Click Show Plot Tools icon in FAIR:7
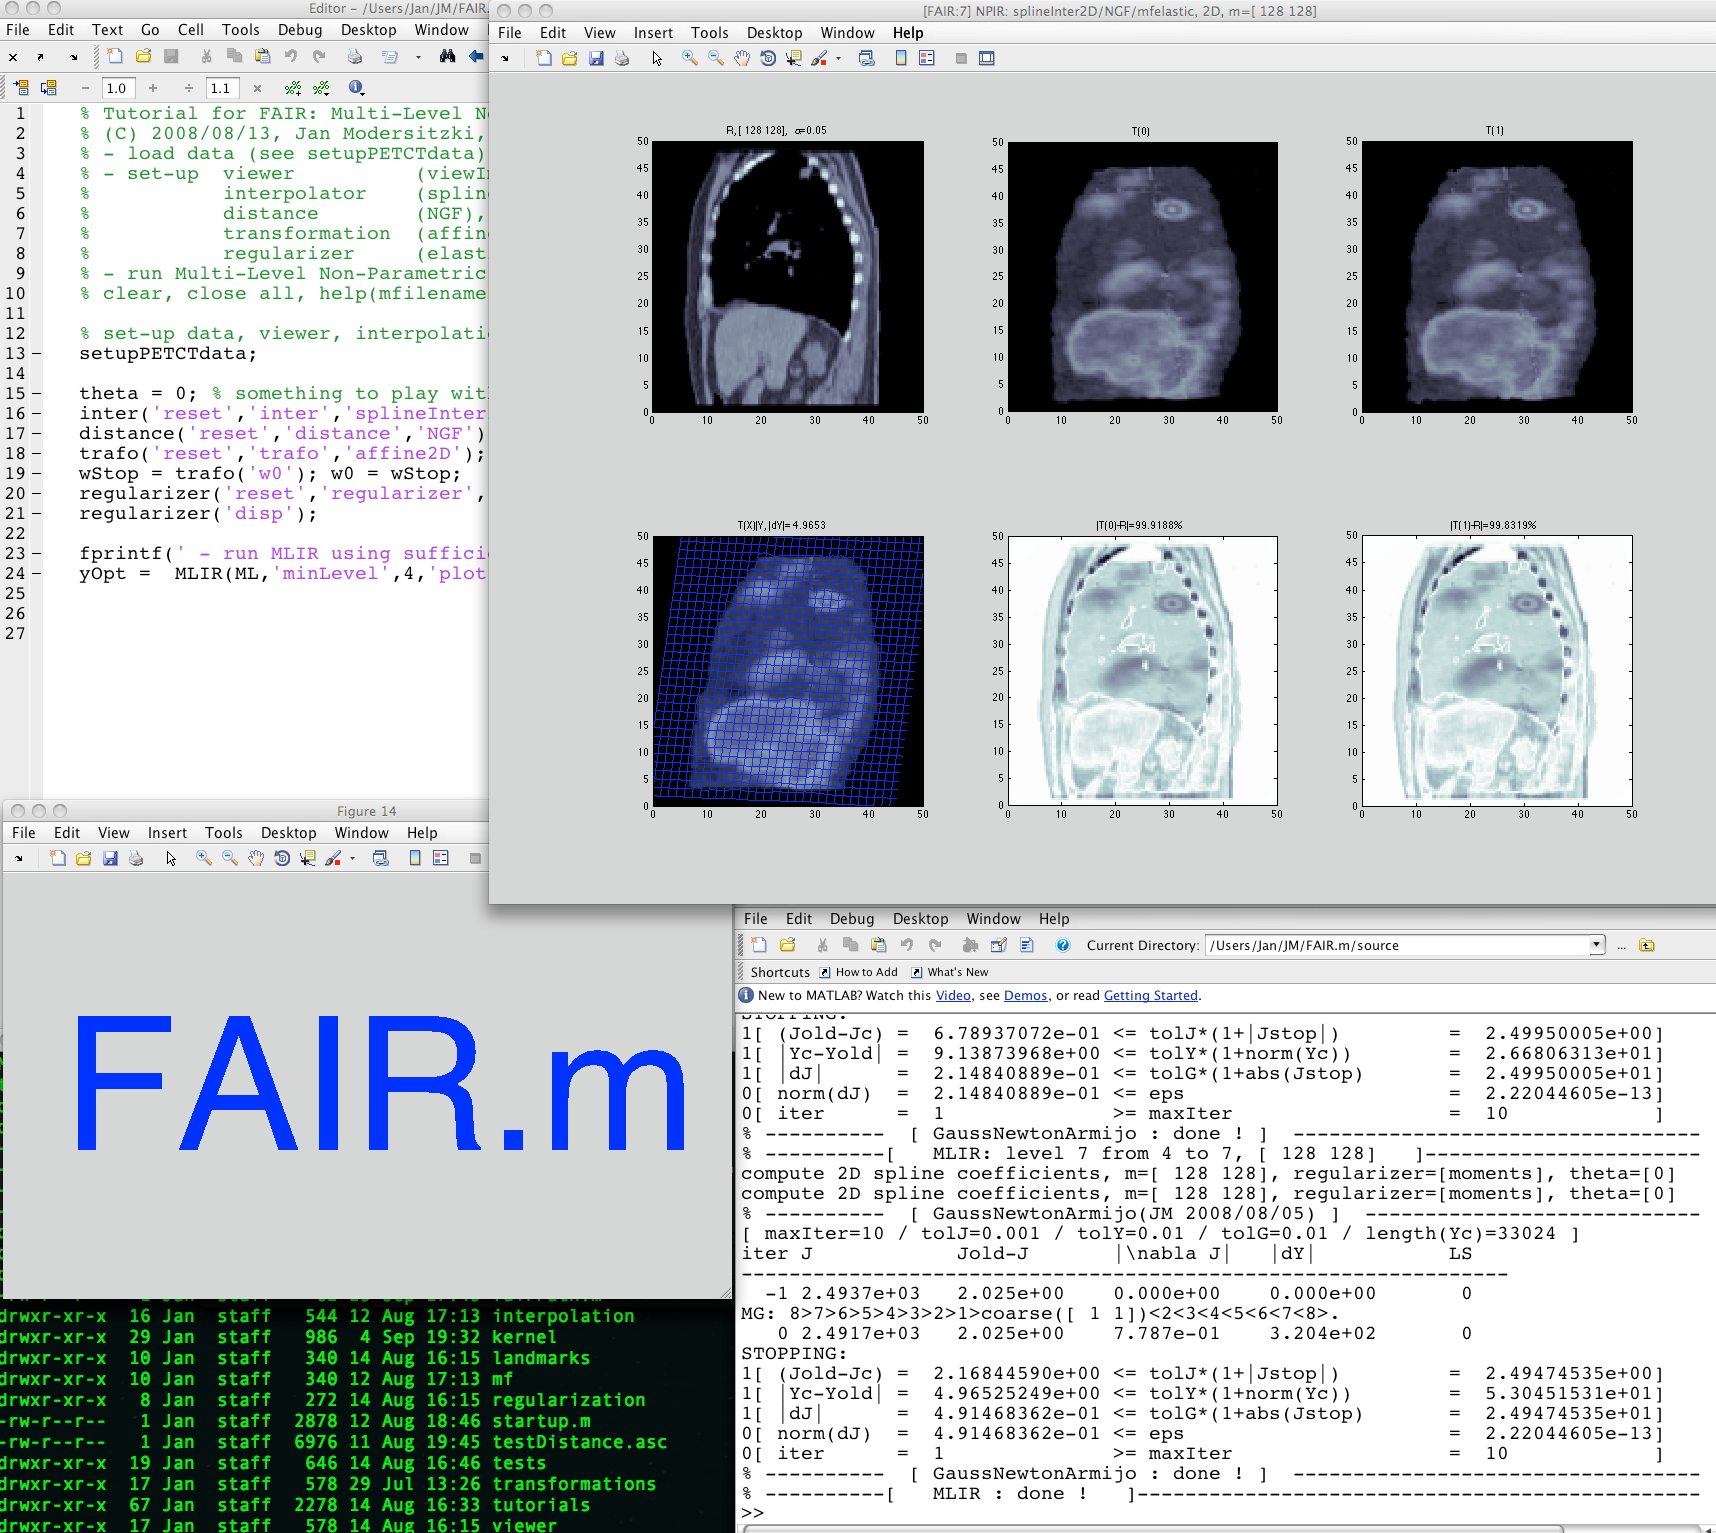 pyautogui.click(x=987, y=58)
